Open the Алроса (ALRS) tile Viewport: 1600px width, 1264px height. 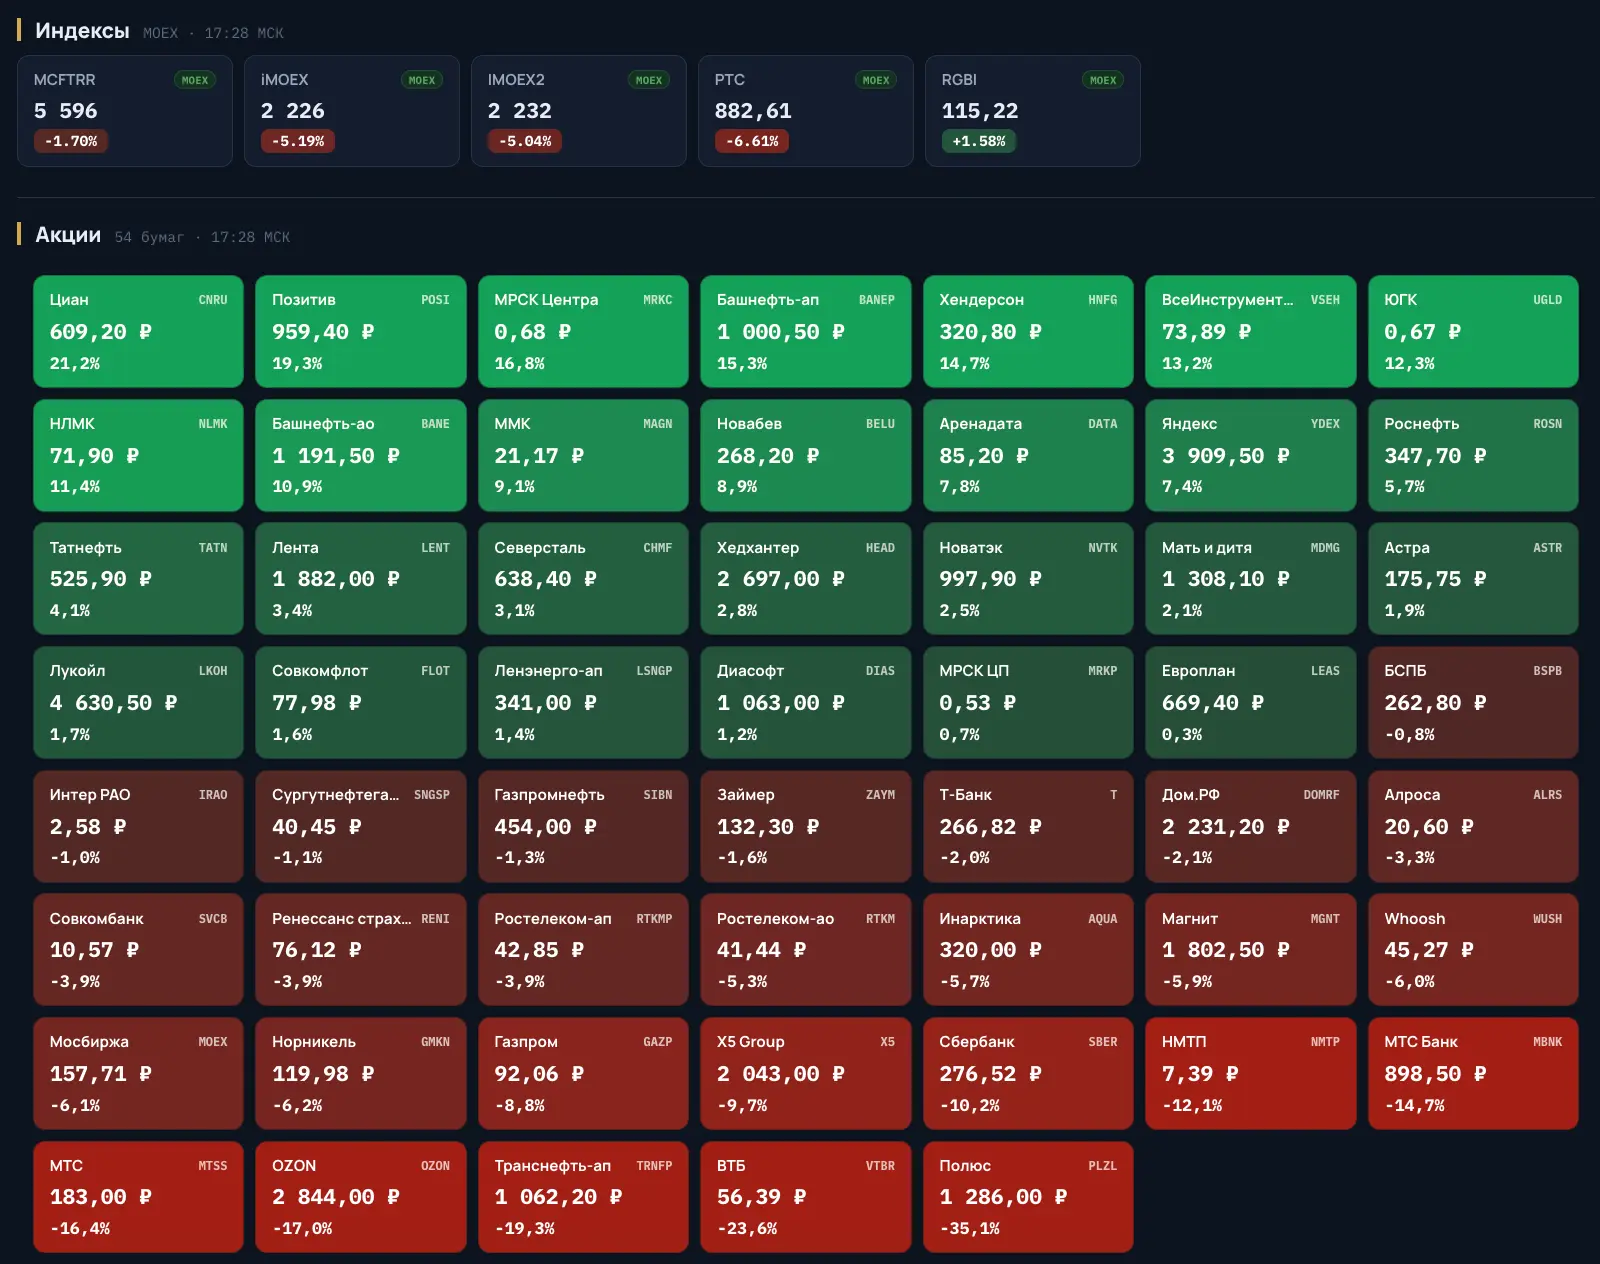tap(1473, 826)
